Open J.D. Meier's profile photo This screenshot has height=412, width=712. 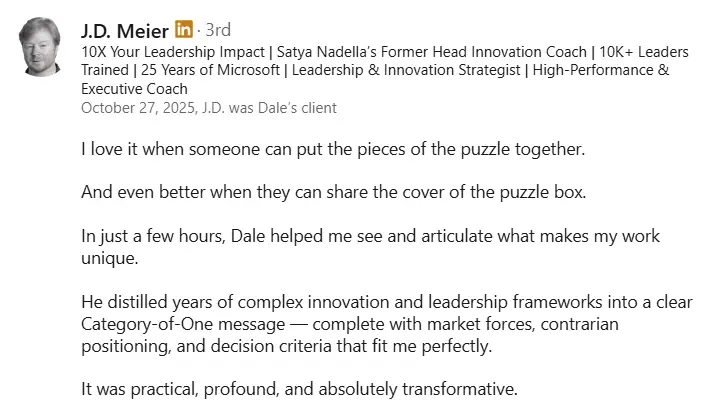tap(40, 47)
